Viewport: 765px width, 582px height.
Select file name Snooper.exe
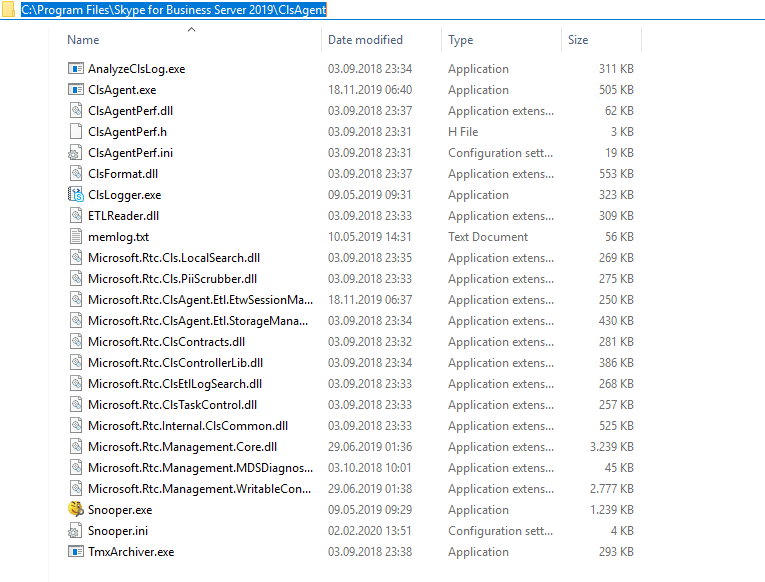pyautogui.click(x=120, y=509)
